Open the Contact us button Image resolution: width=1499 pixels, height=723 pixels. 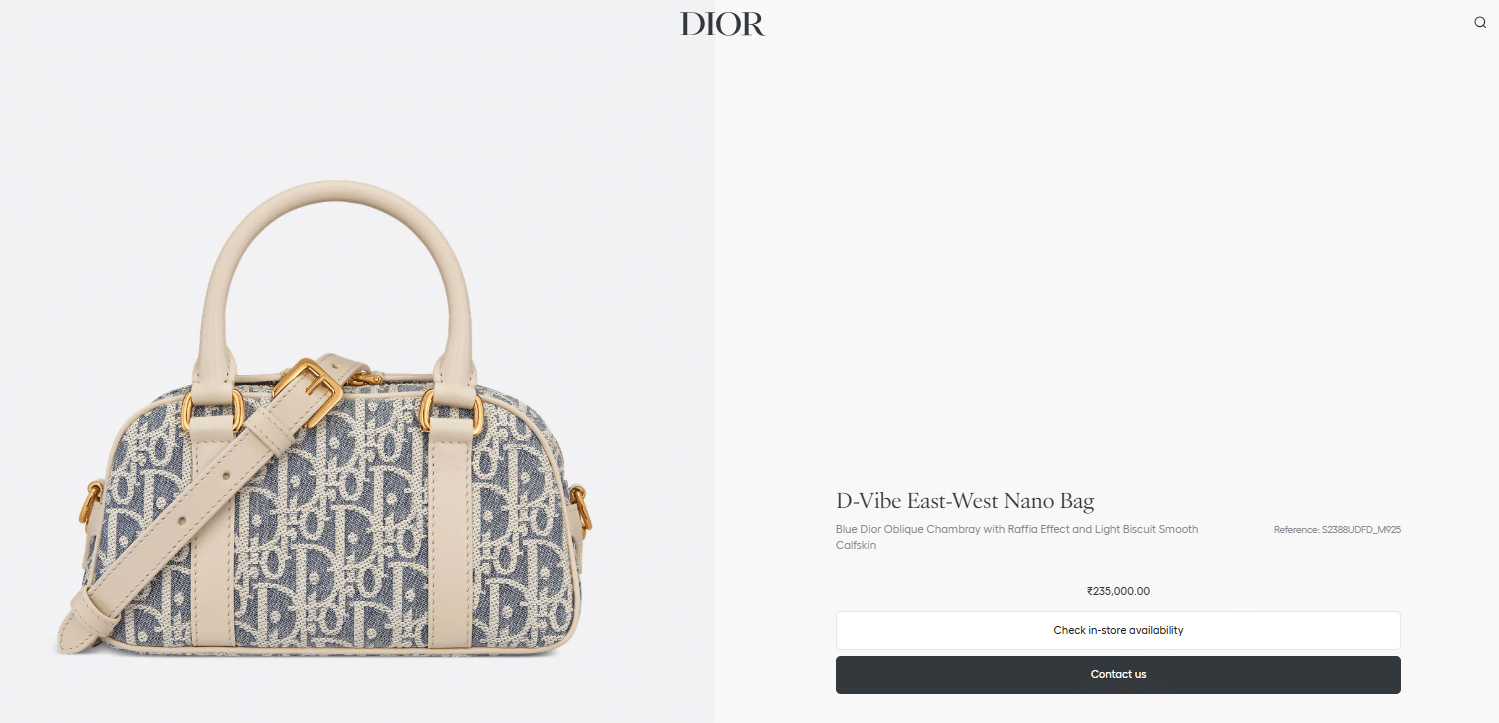pyautogui.click(x=1118, y=675)
